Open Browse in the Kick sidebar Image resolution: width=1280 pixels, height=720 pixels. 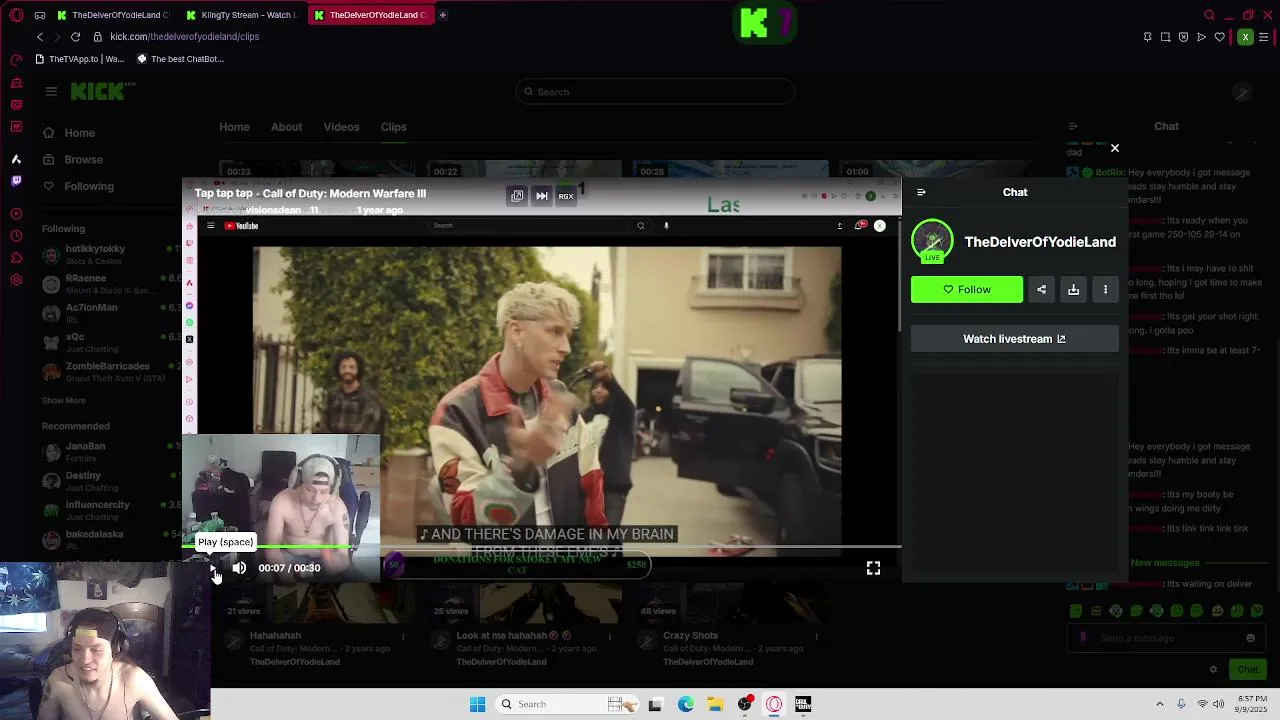point(72,160)
